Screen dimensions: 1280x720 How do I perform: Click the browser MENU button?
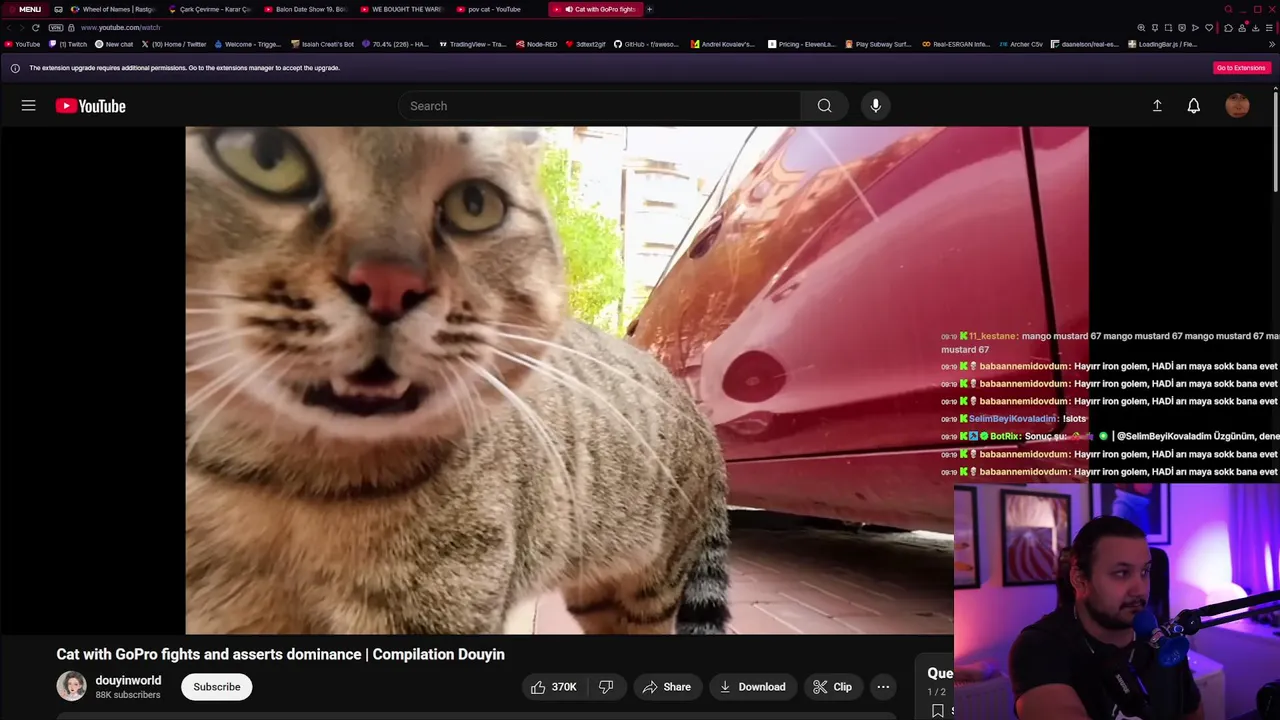click(24, 9)
